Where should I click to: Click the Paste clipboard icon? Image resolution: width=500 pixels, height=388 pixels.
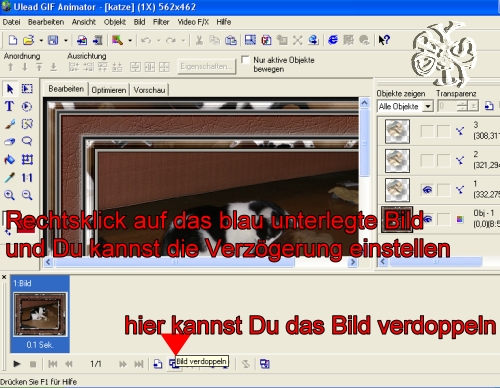(231, 40)
